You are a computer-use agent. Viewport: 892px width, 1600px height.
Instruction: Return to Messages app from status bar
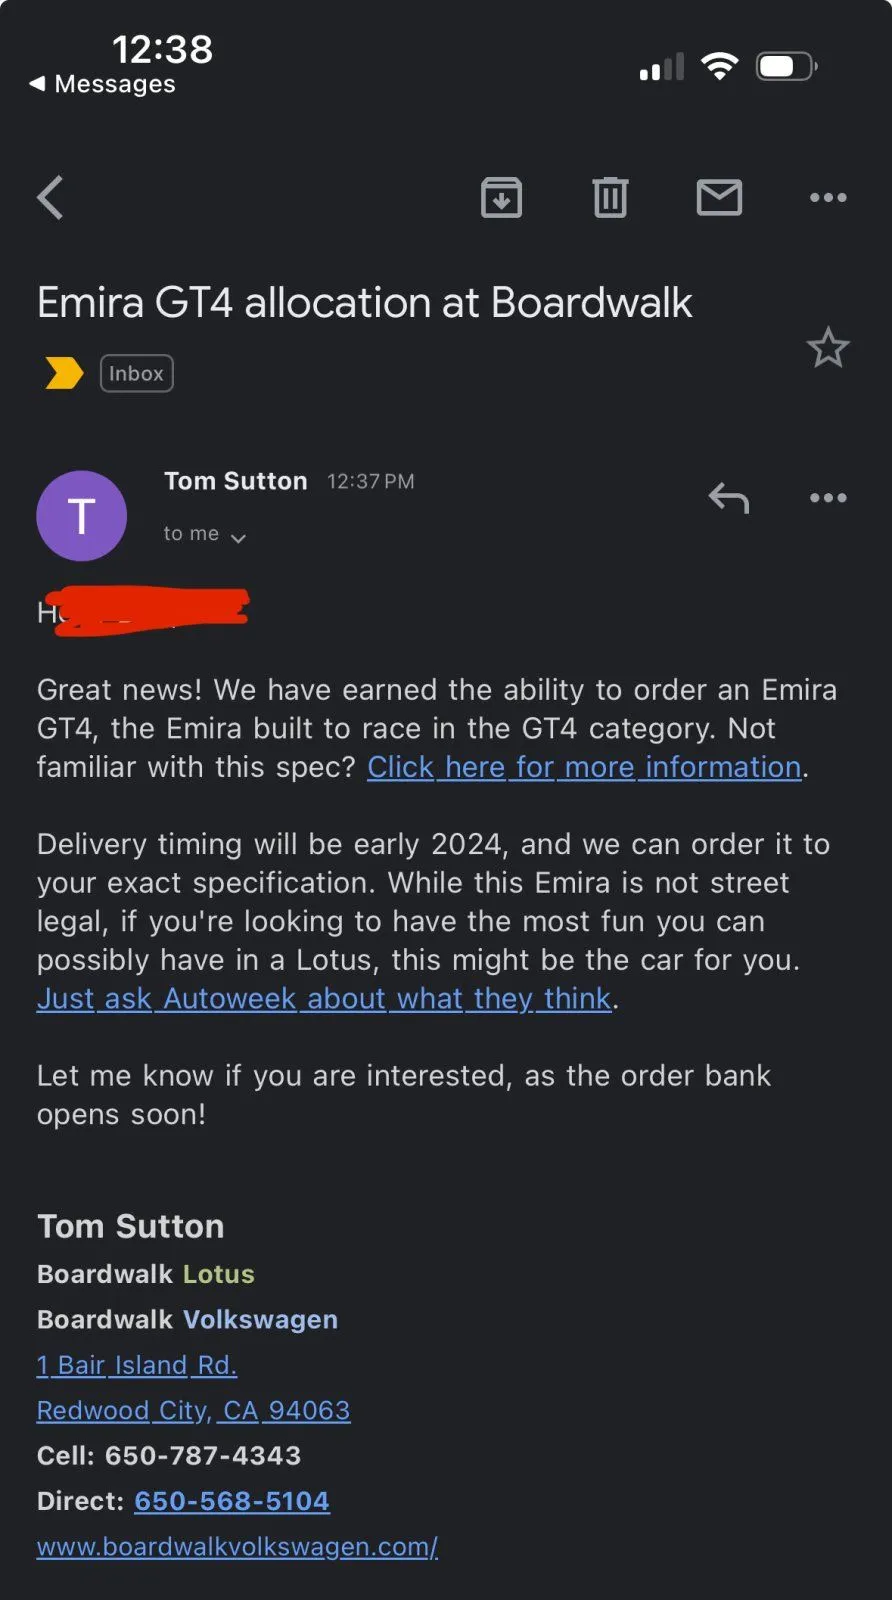pos(102,84)
